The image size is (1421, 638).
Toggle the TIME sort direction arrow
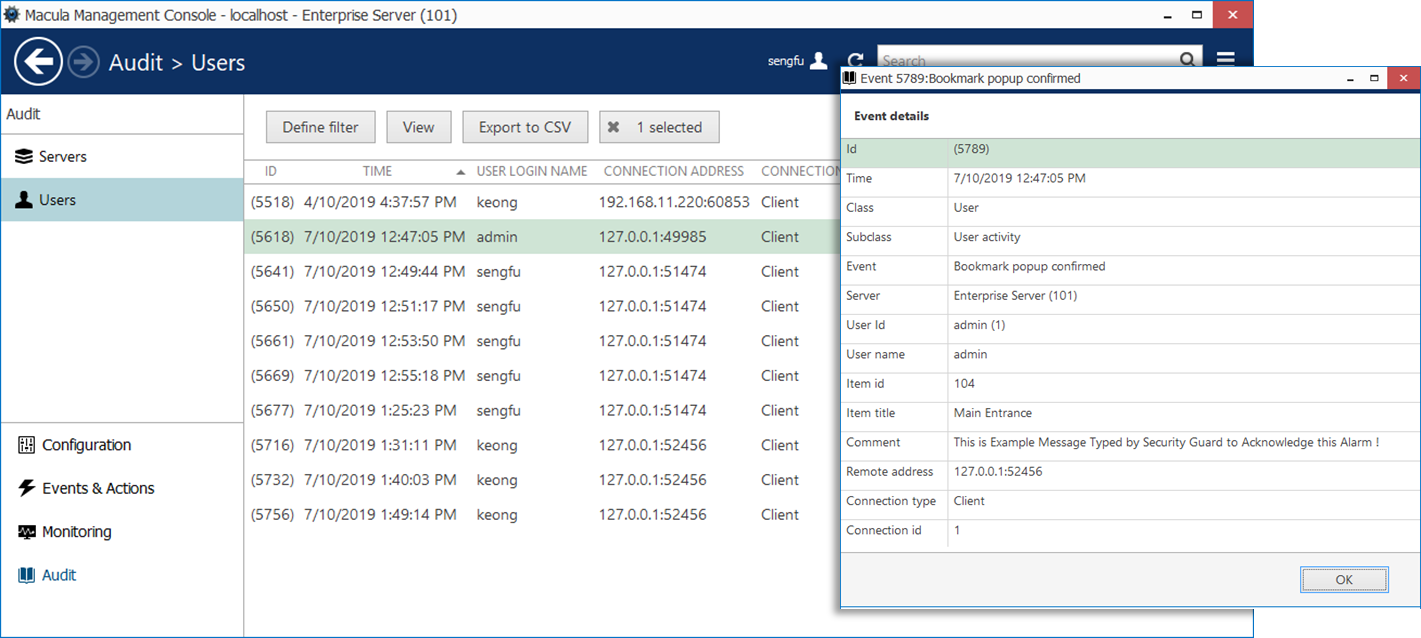460,172
